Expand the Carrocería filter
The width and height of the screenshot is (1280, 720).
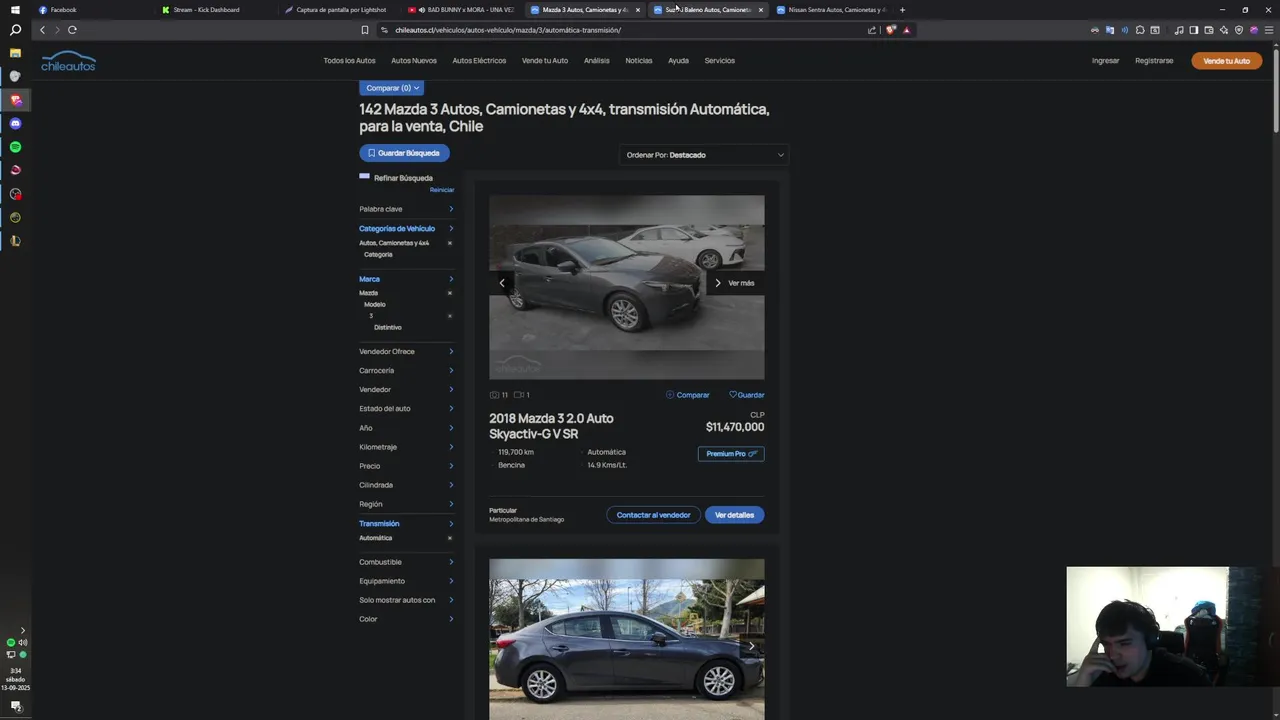[x=407, y=370]
